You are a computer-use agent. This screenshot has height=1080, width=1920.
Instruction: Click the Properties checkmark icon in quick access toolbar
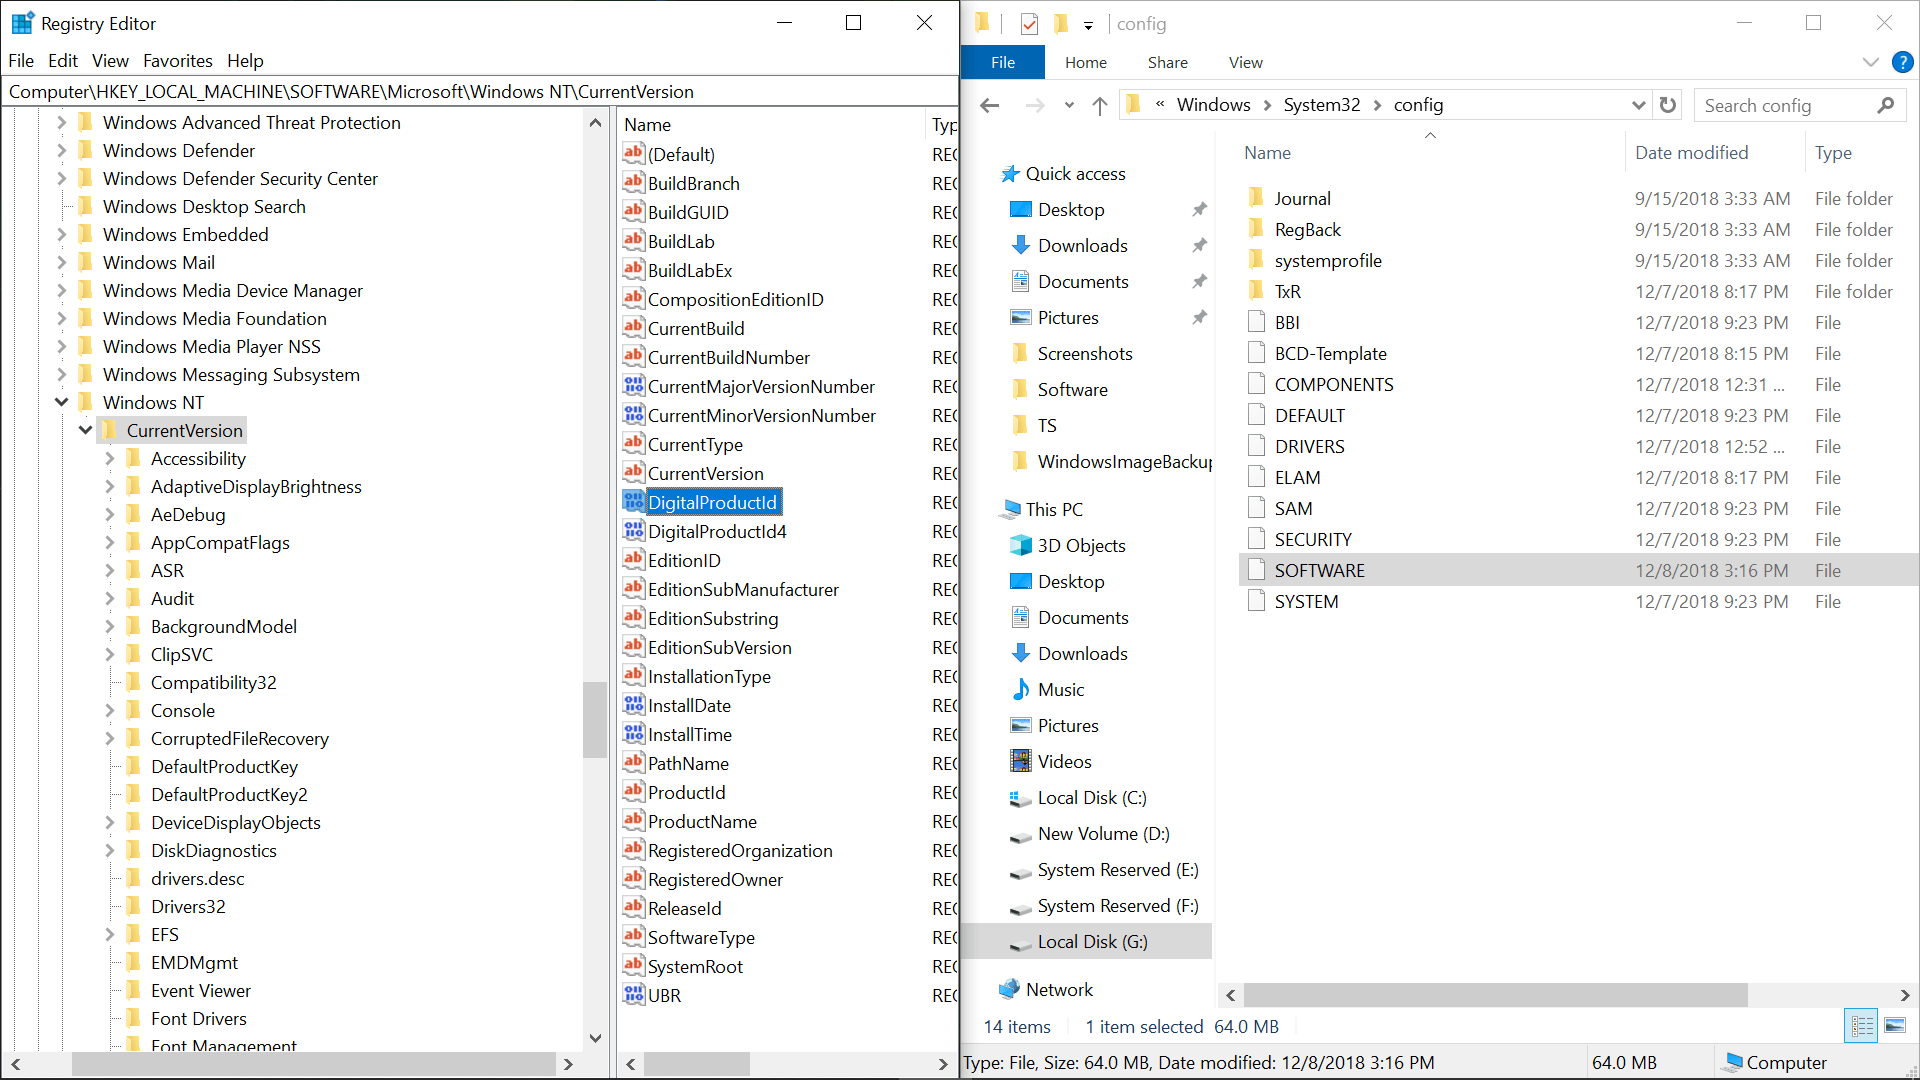(1029, 23)
